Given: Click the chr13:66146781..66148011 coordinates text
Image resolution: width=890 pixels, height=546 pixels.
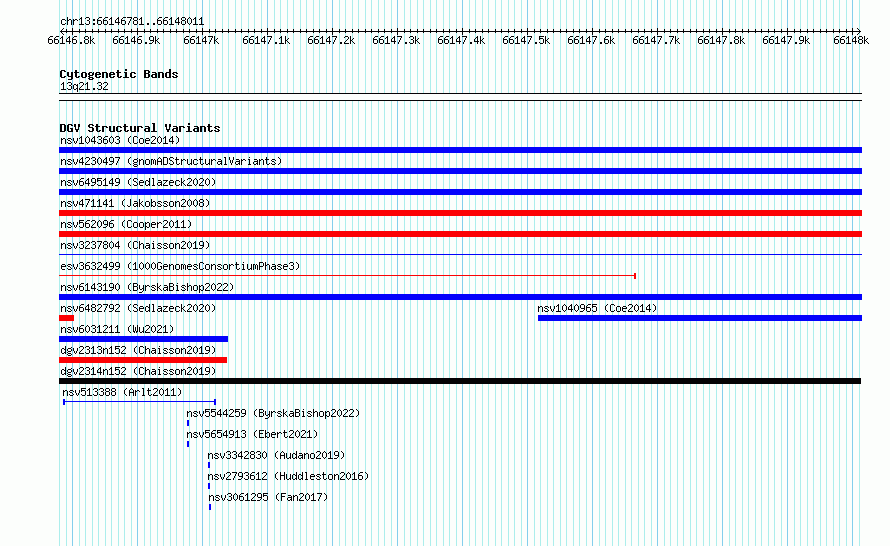Looking at the screenshot, I should tap(132, 22).
